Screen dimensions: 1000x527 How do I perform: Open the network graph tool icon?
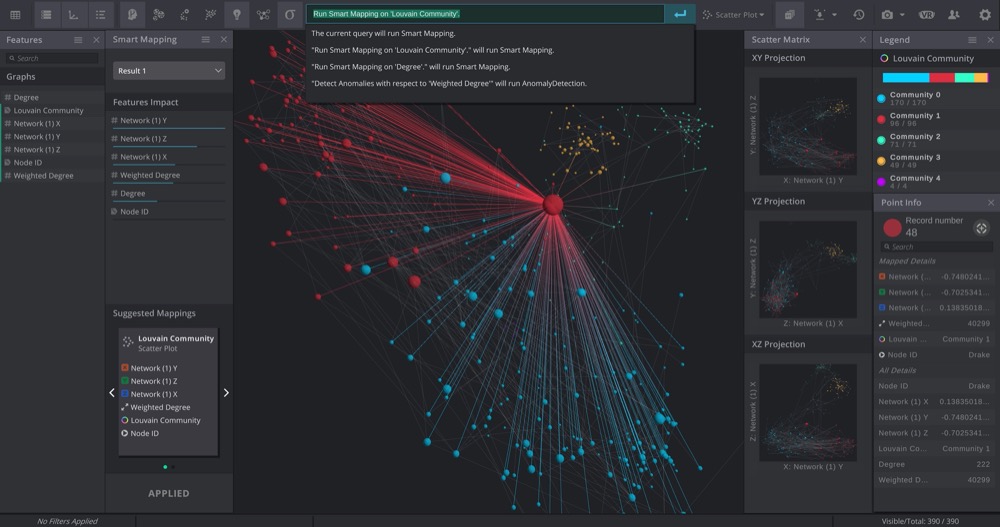[x=263, y=15]
